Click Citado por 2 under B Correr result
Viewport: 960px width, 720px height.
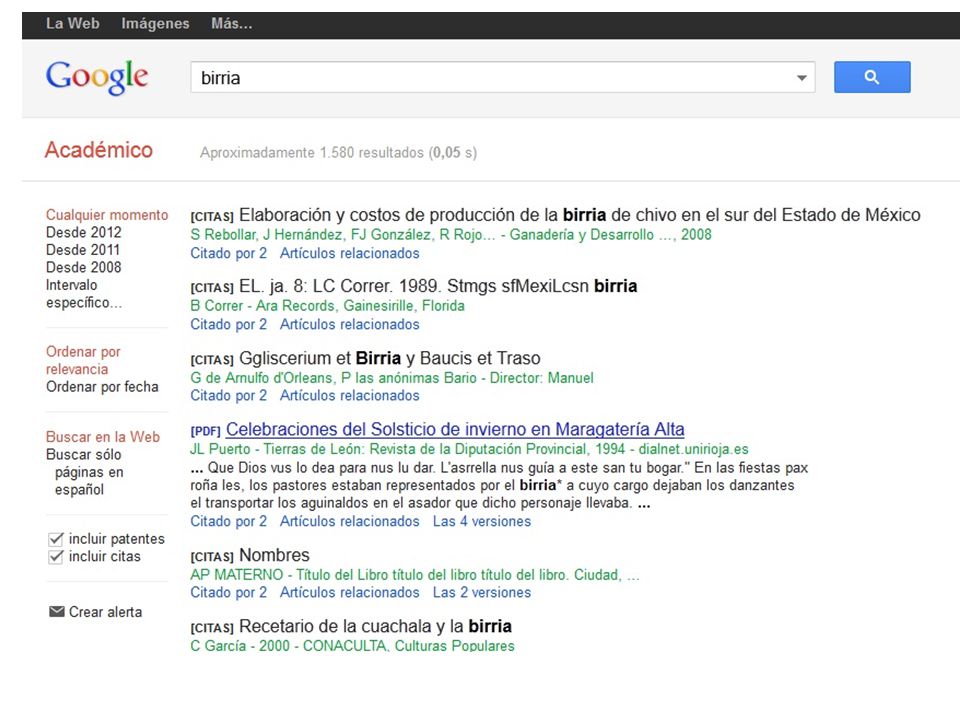coord(228,324)
